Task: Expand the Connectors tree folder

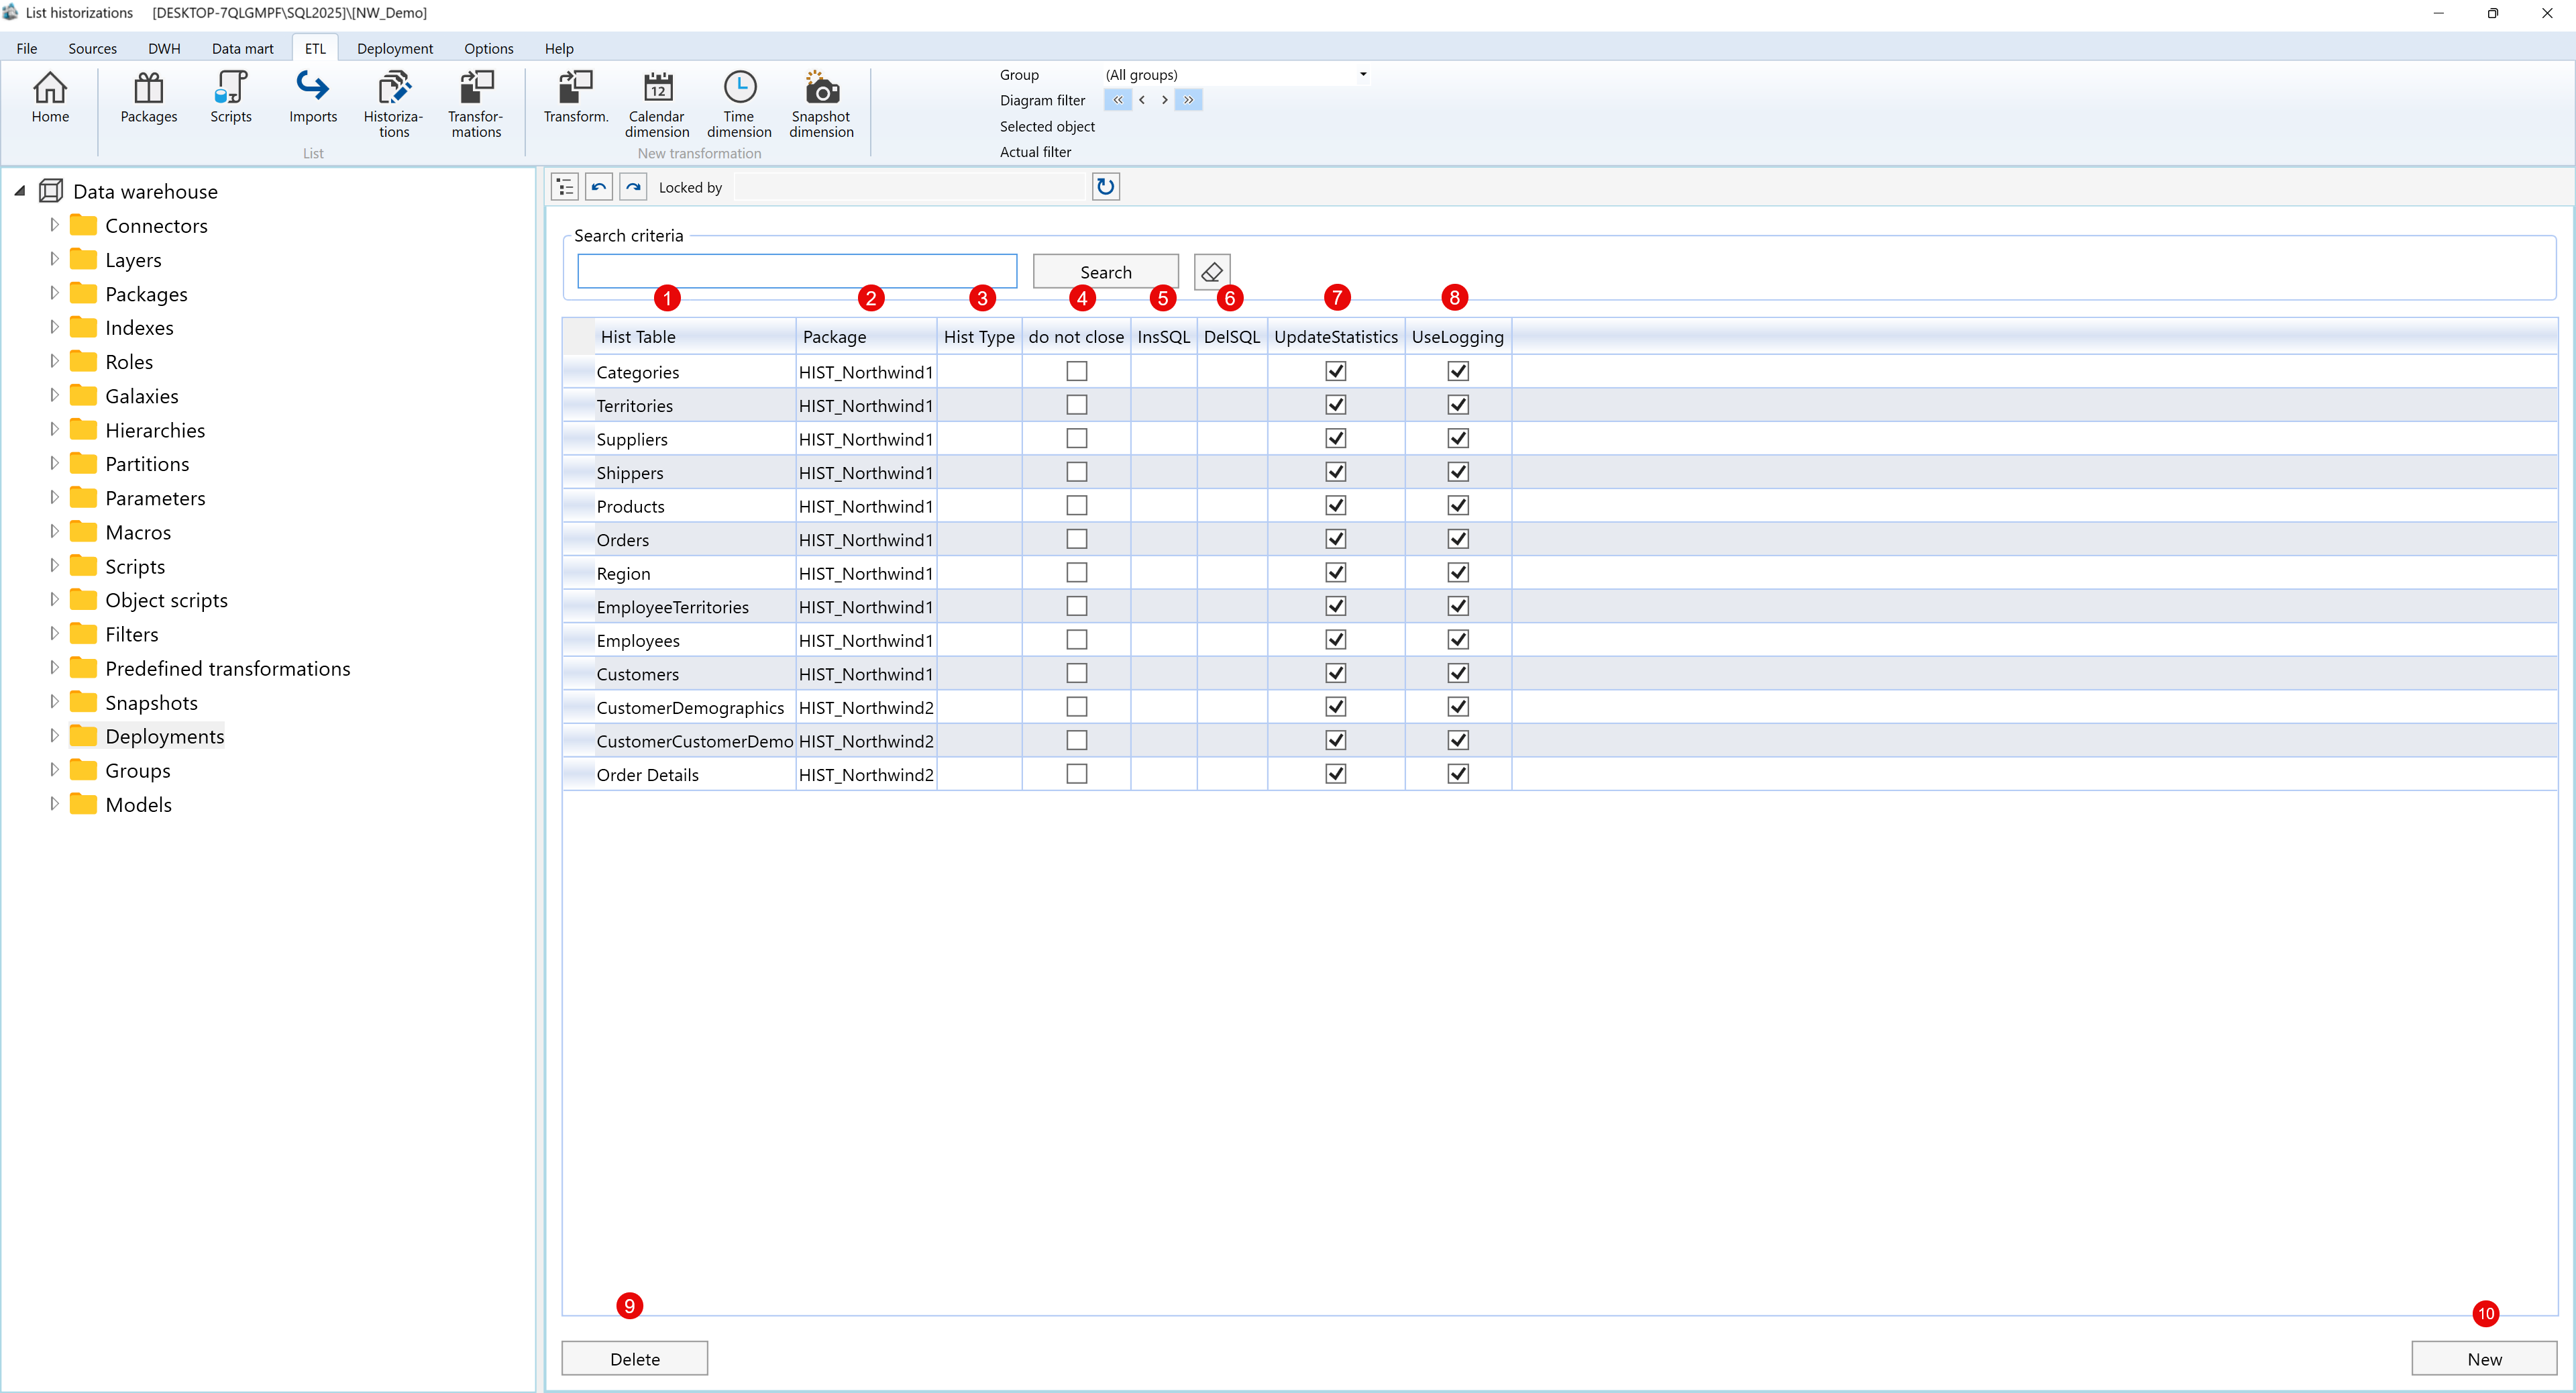Action: (54, 225)
